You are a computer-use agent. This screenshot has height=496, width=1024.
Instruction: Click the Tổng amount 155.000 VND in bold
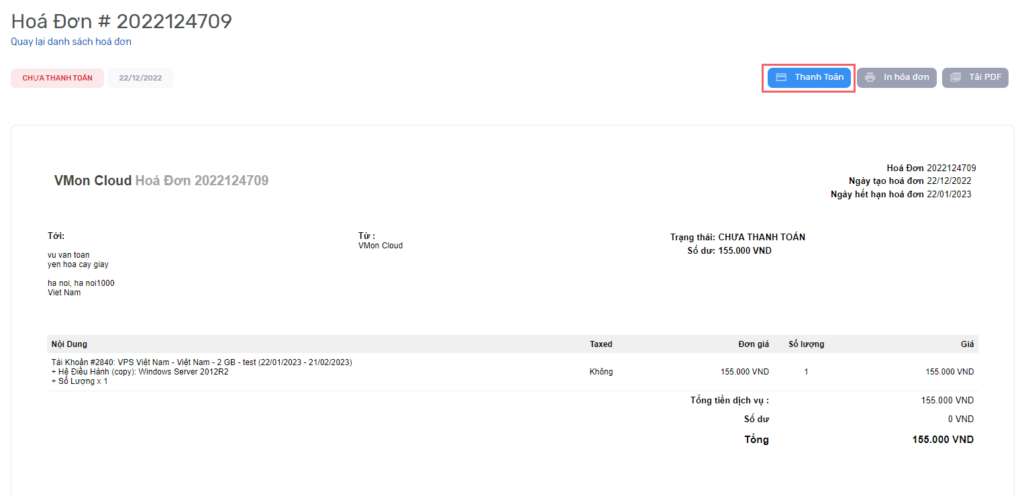pyautogui.click(x=943, y=439)
